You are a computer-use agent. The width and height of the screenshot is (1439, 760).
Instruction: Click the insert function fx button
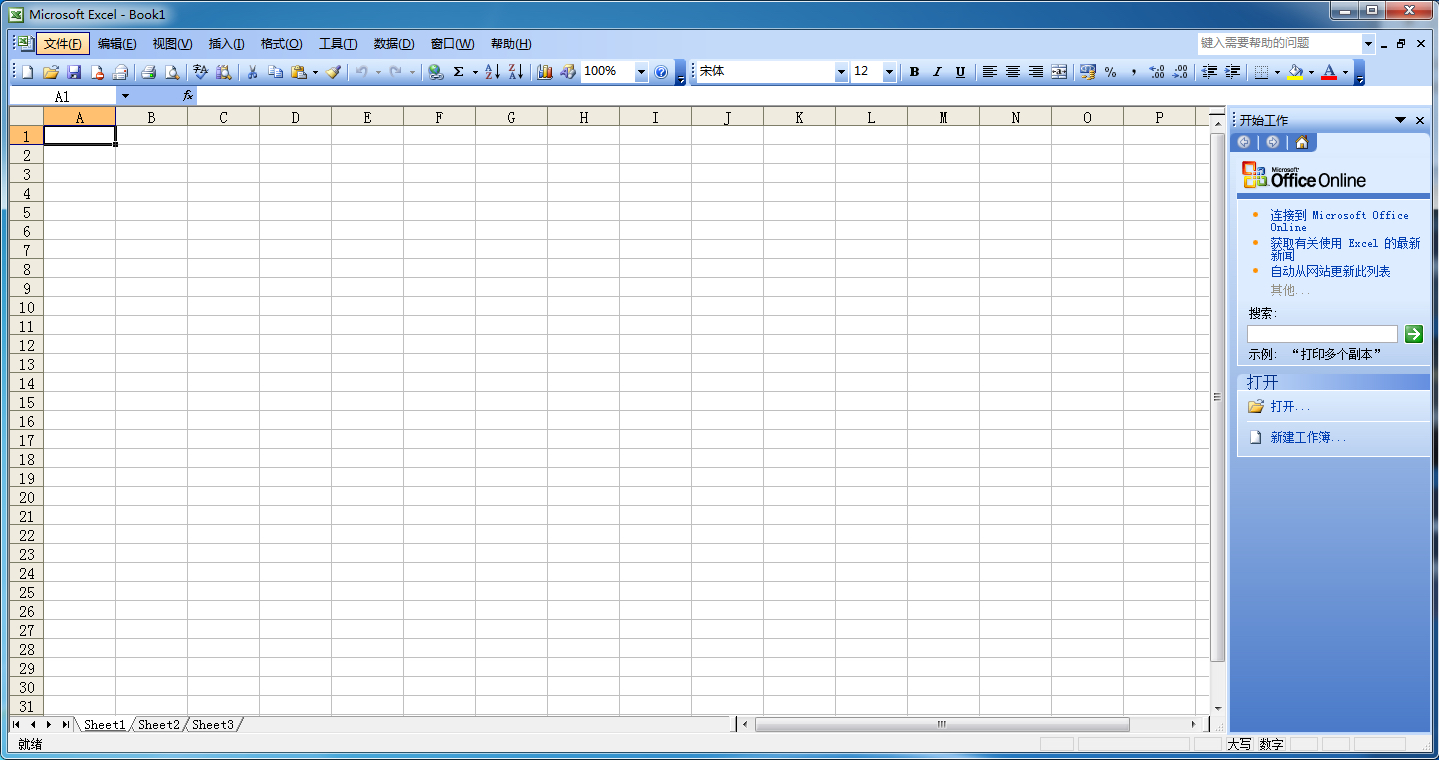[187, 96]
